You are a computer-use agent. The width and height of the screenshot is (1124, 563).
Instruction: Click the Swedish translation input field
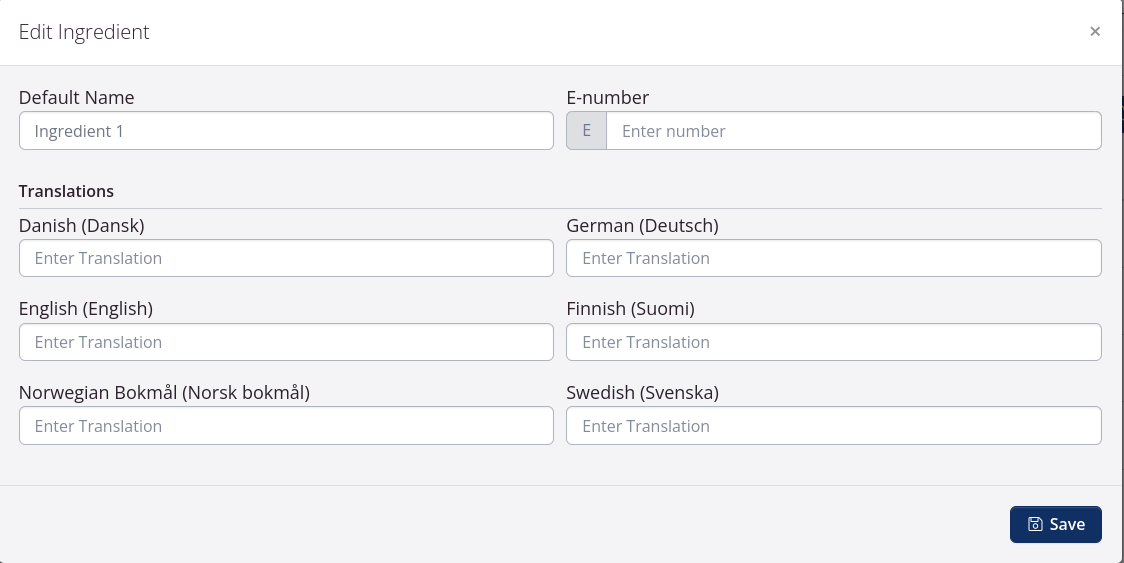point(833,426)
